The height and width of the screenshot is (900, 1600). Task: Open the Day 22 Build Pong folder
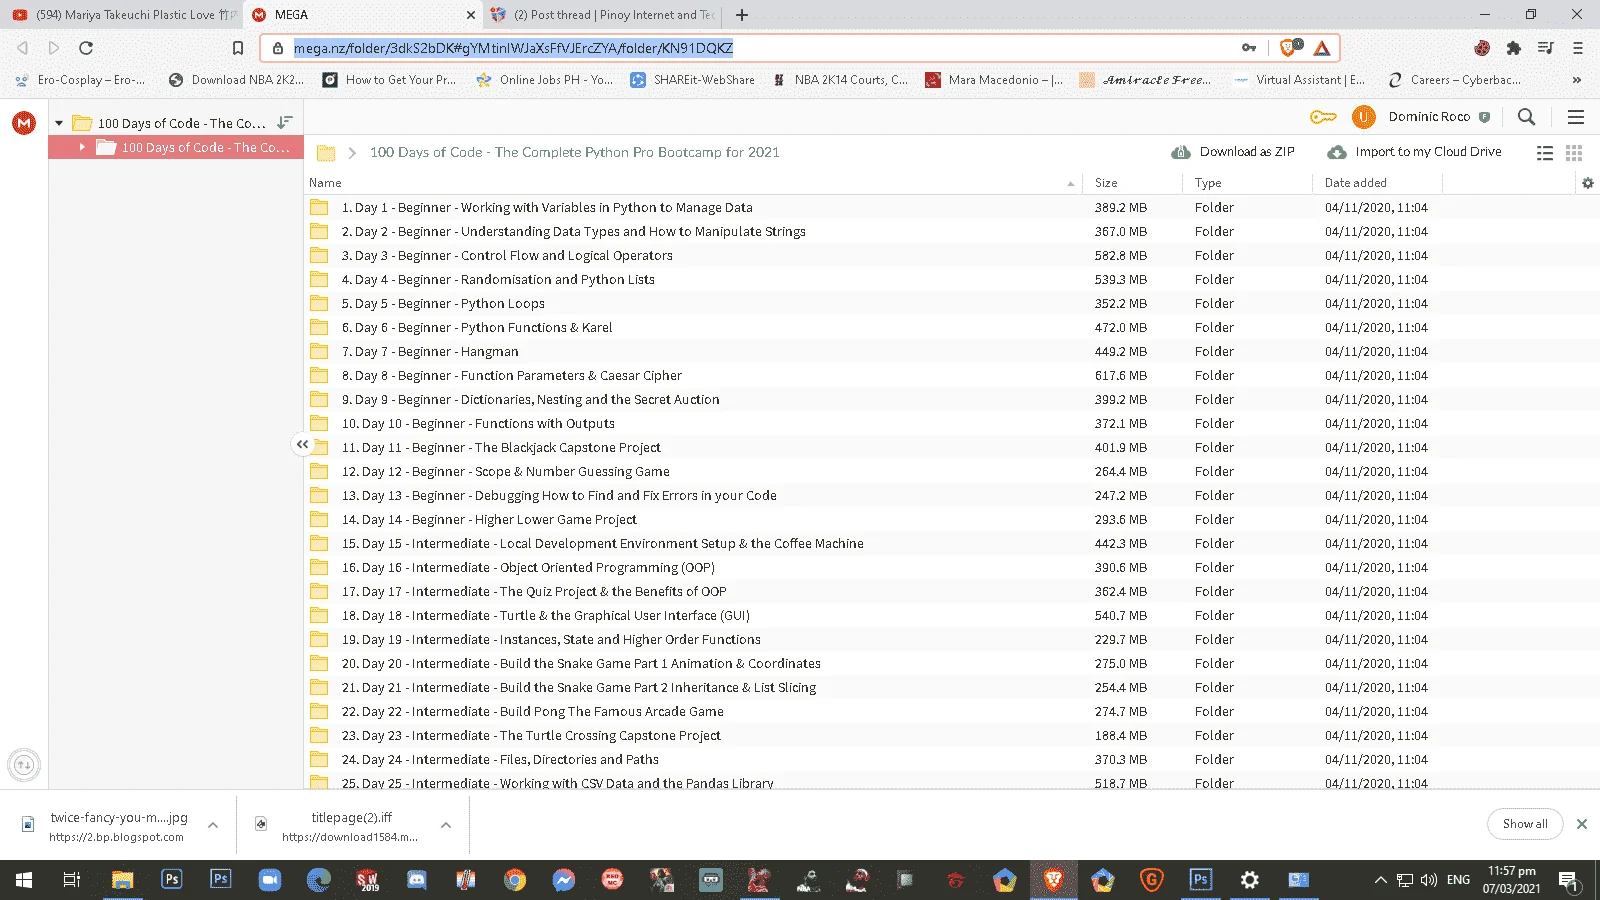click(532, 712)
